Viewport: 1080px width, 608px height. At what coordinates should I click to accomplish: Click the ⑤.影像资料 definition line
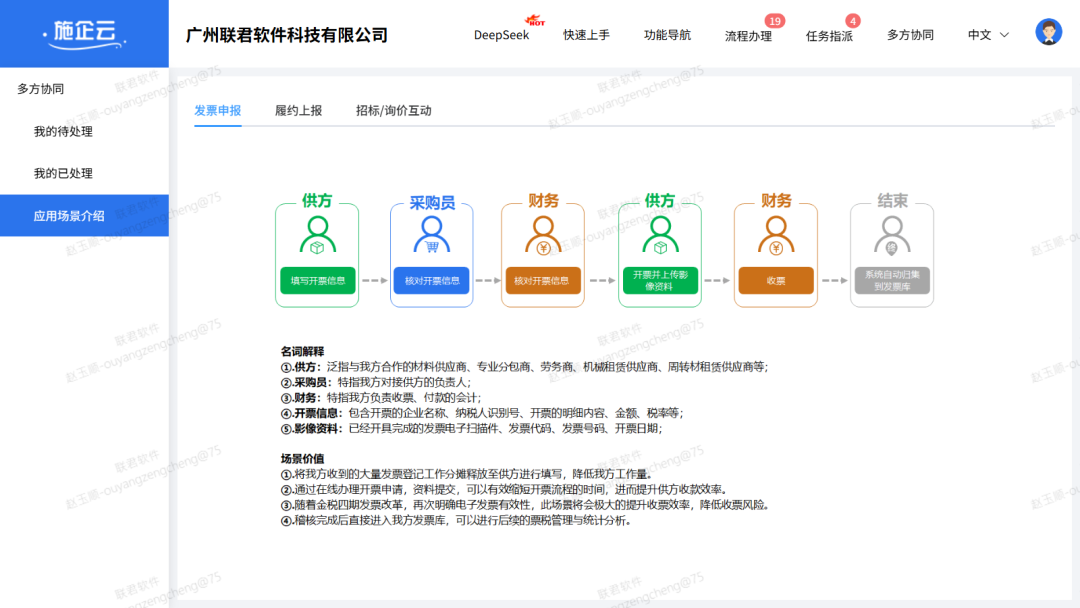(472, 428)
